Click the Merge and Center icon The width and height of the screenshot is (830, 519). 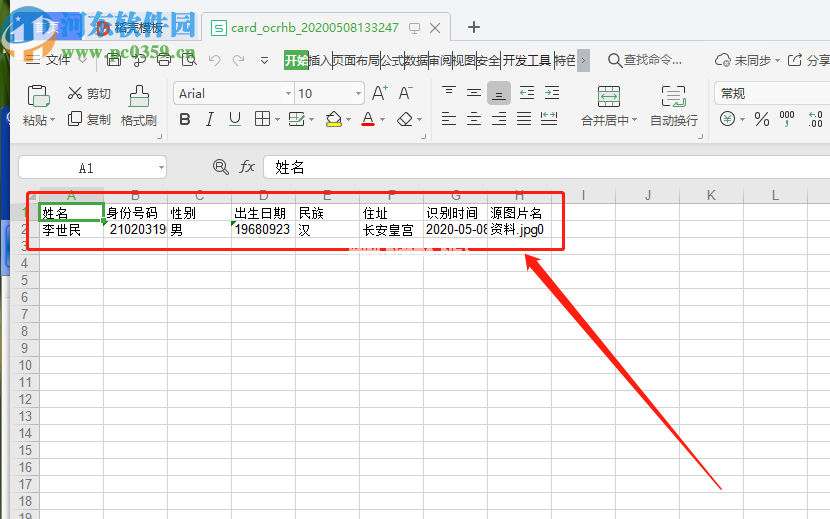[609, 96]
